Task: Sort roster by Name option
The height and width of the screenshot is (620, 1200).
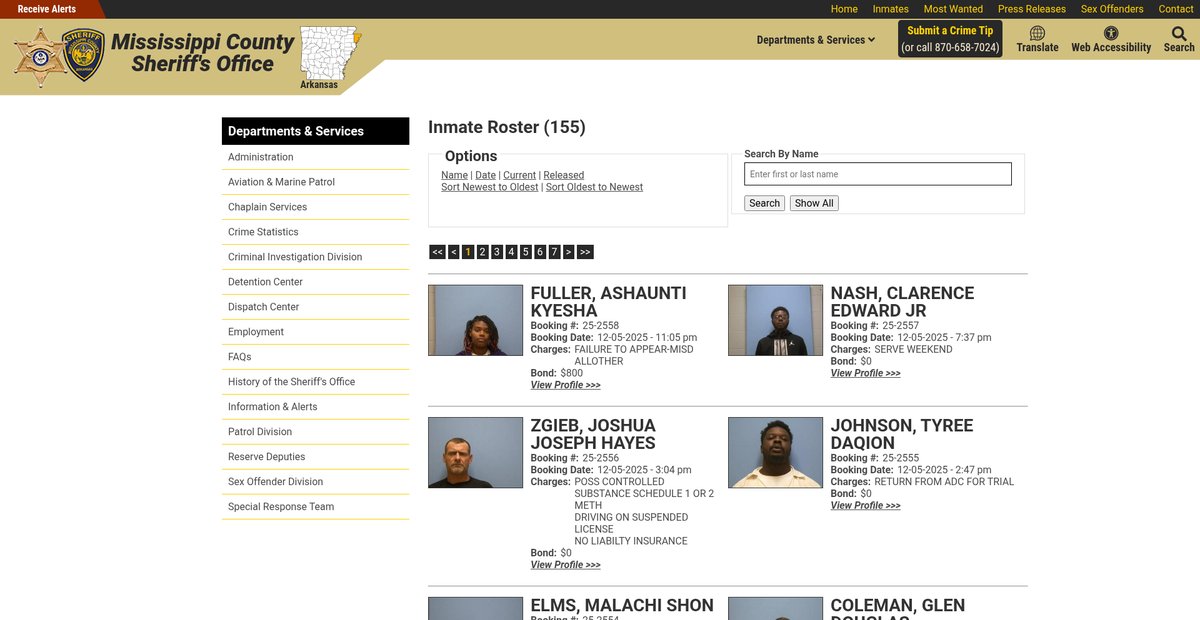Action: [x=454, y=175]
